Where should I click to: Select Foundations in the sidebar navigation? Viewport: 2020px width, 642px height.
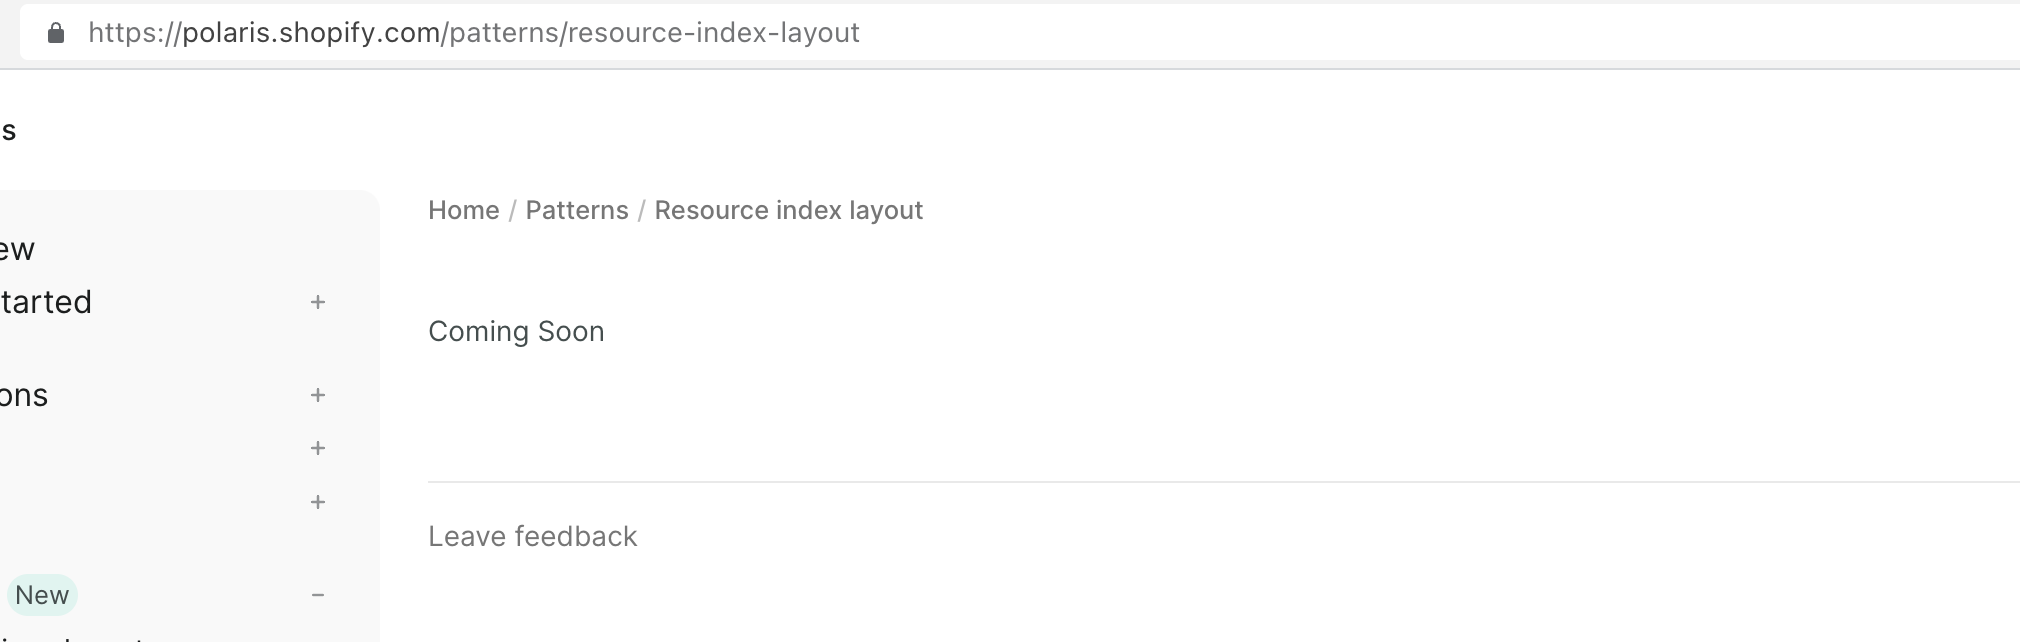(x=24, y=394)
